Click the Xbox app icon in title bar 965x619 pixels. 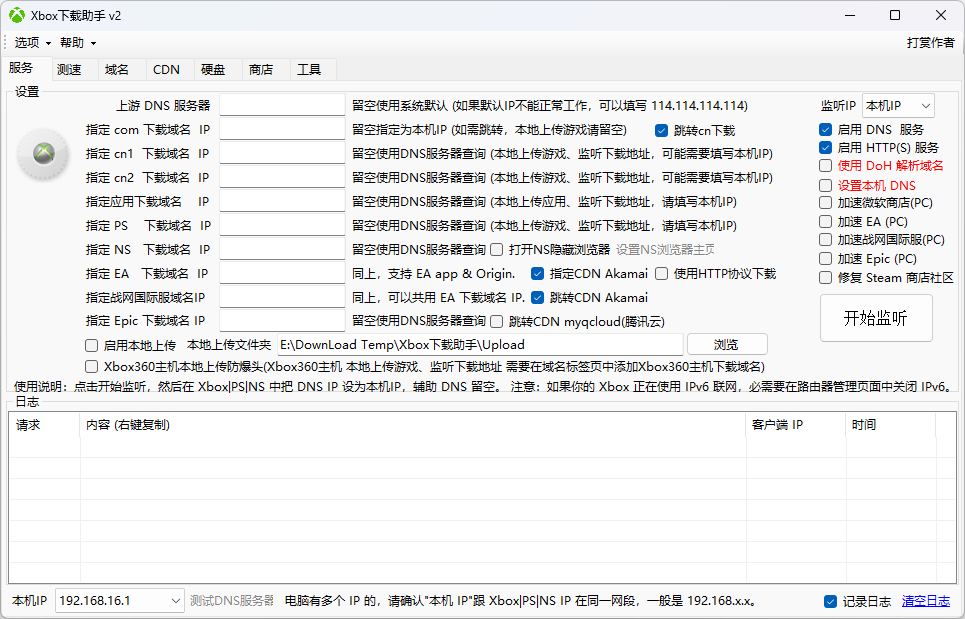click(x=17, y=15)
